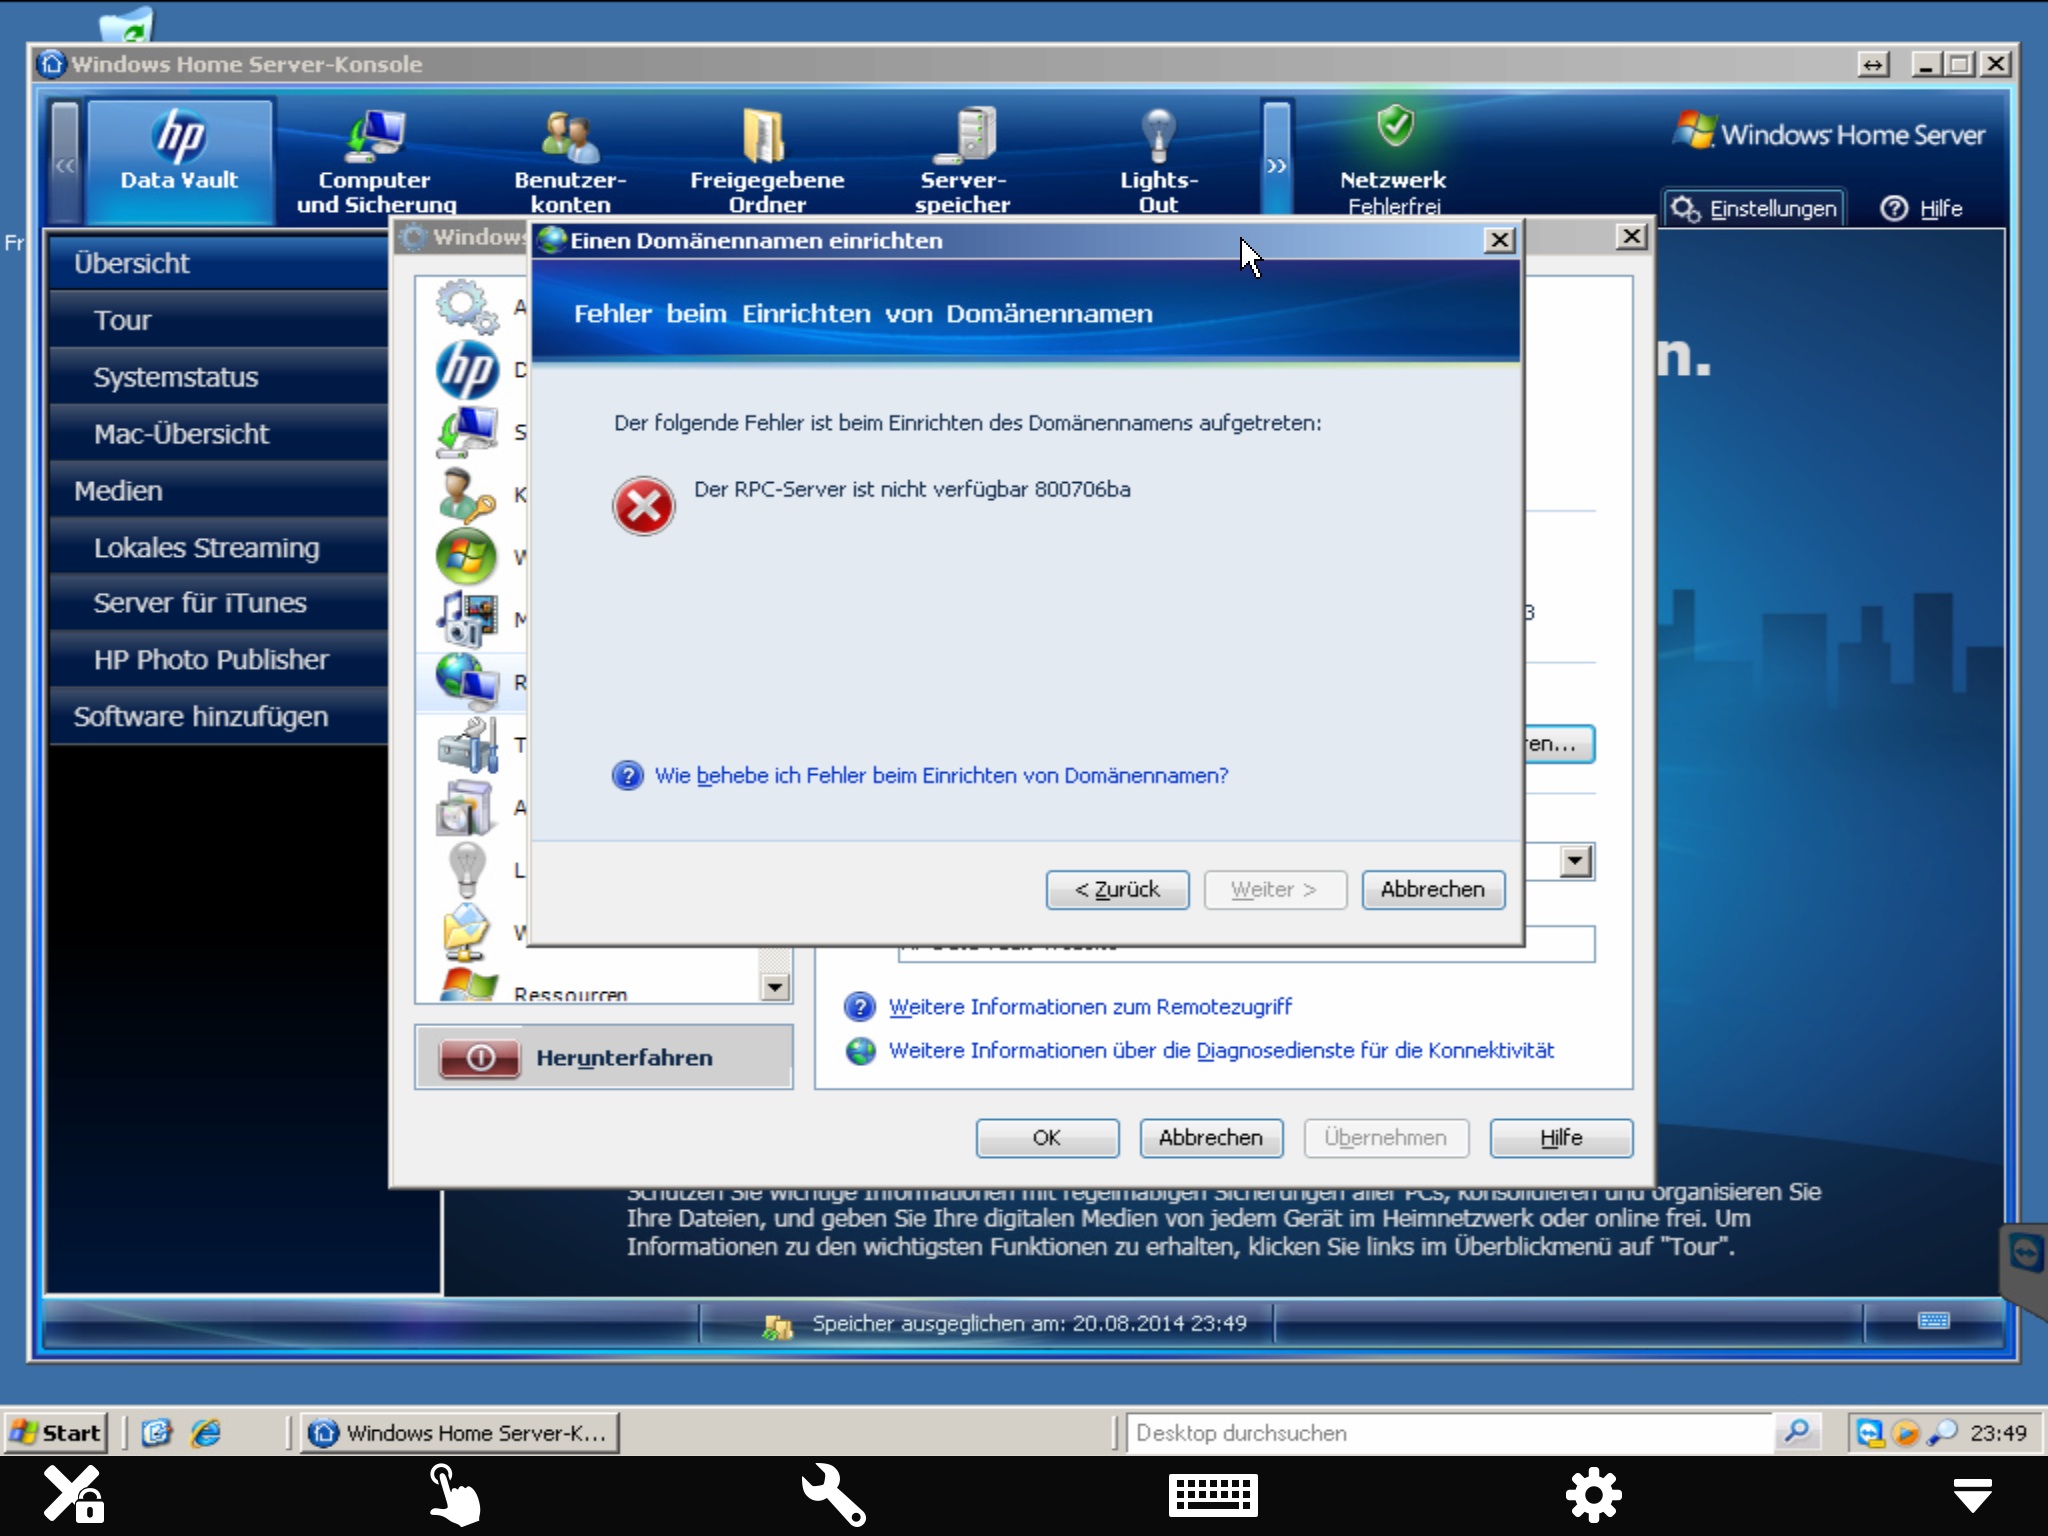Viewport: 2048px width, 1536px height.
Task: Click the shared folder network icon in settings list
Action: pos(467,930)
